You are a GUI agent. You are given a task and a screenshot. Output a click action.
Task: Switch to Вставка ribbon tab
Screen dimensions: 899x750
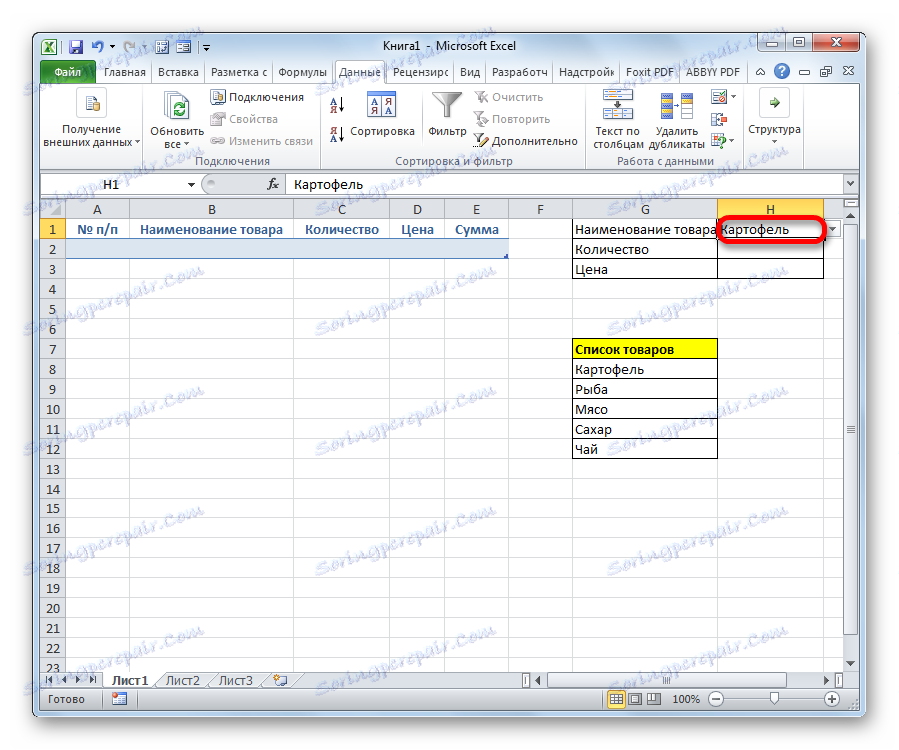tap(178, 72)
